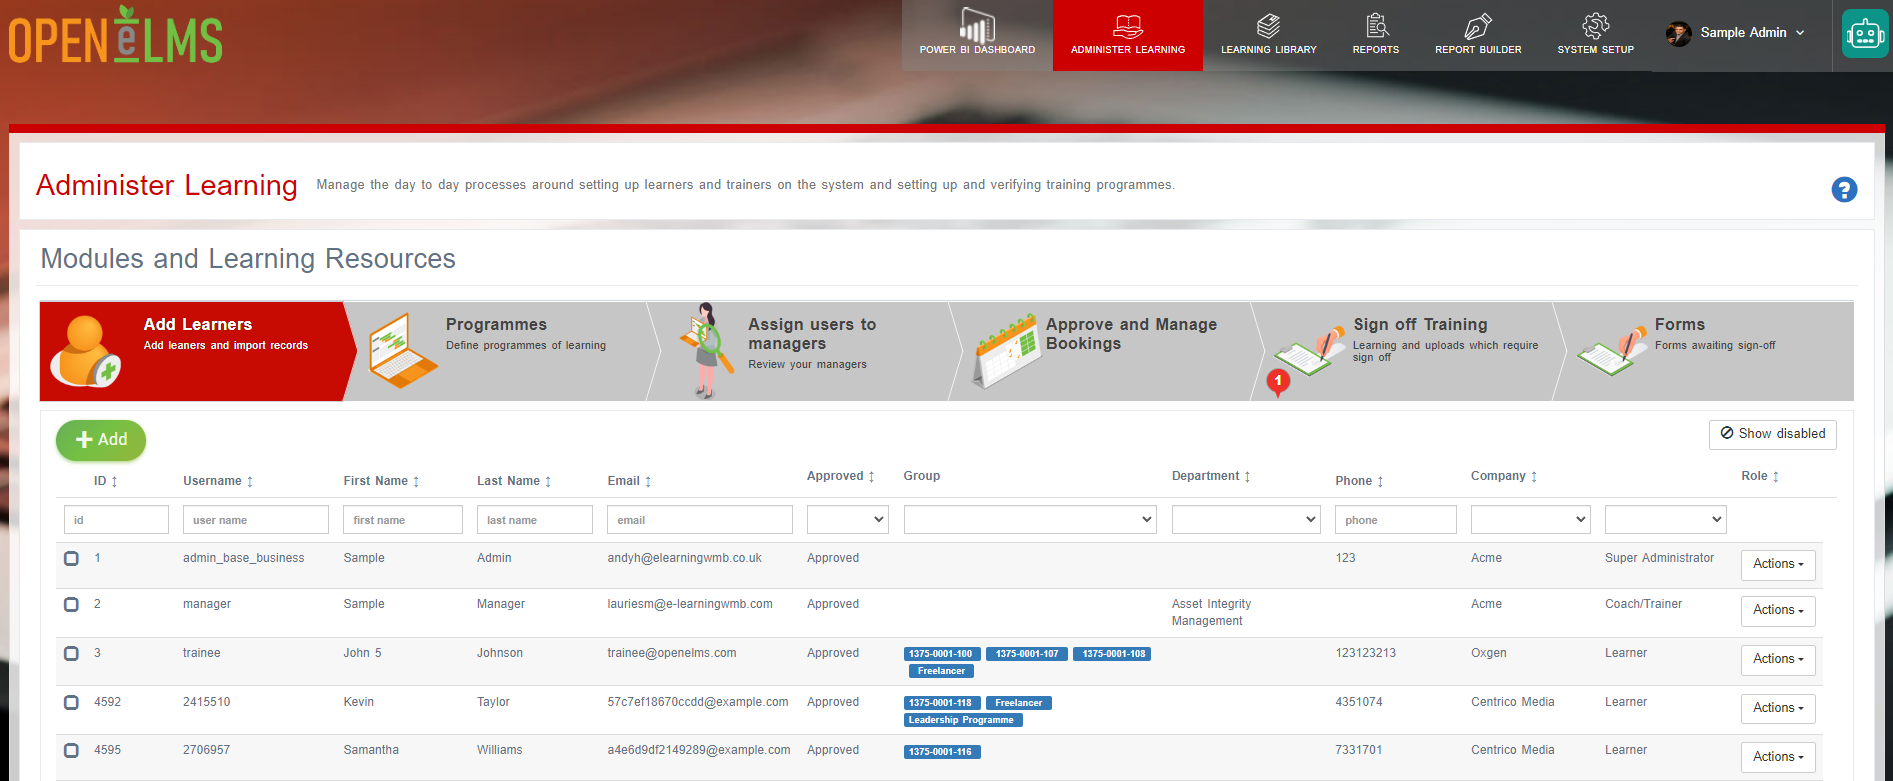
Task: Tick checkbox for Samantha Williams row
Action: click(x=71, y=750)
